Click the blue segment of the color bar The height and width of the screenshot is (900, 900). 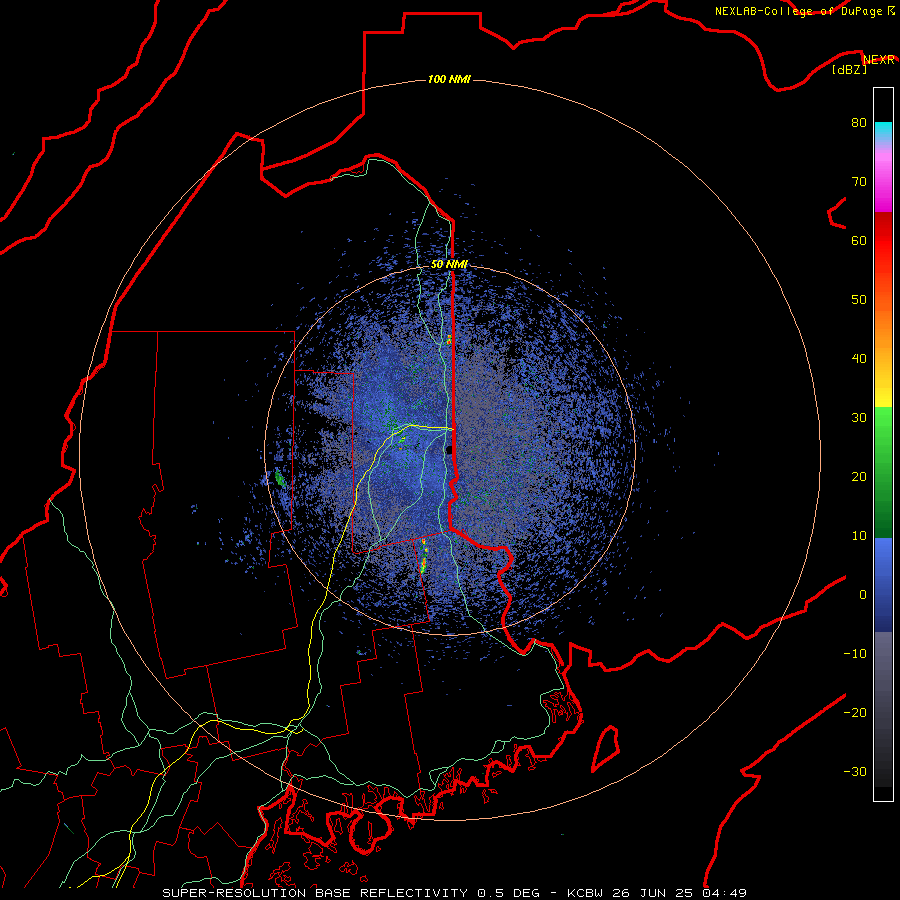click(x=883, y=585)
